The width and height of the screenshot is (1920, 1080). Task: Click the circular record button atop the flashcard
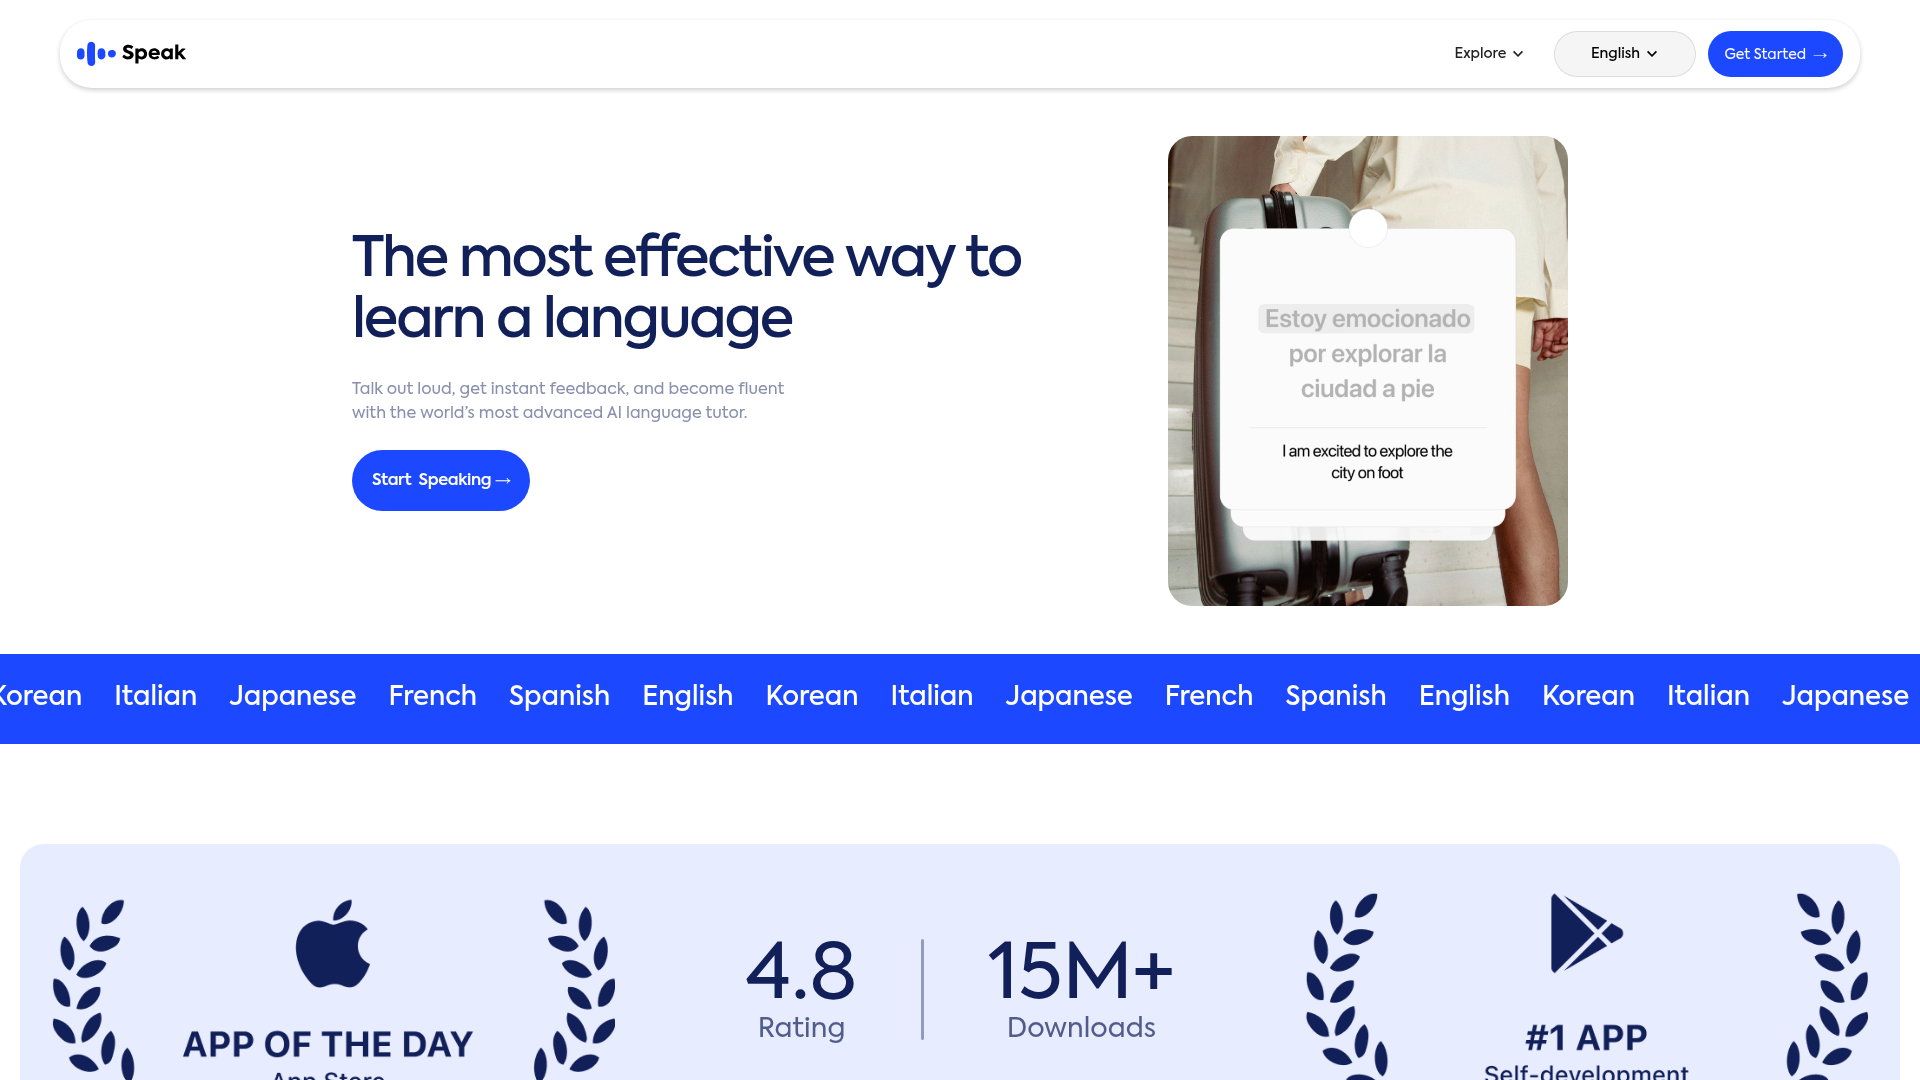coord(1367,227)
